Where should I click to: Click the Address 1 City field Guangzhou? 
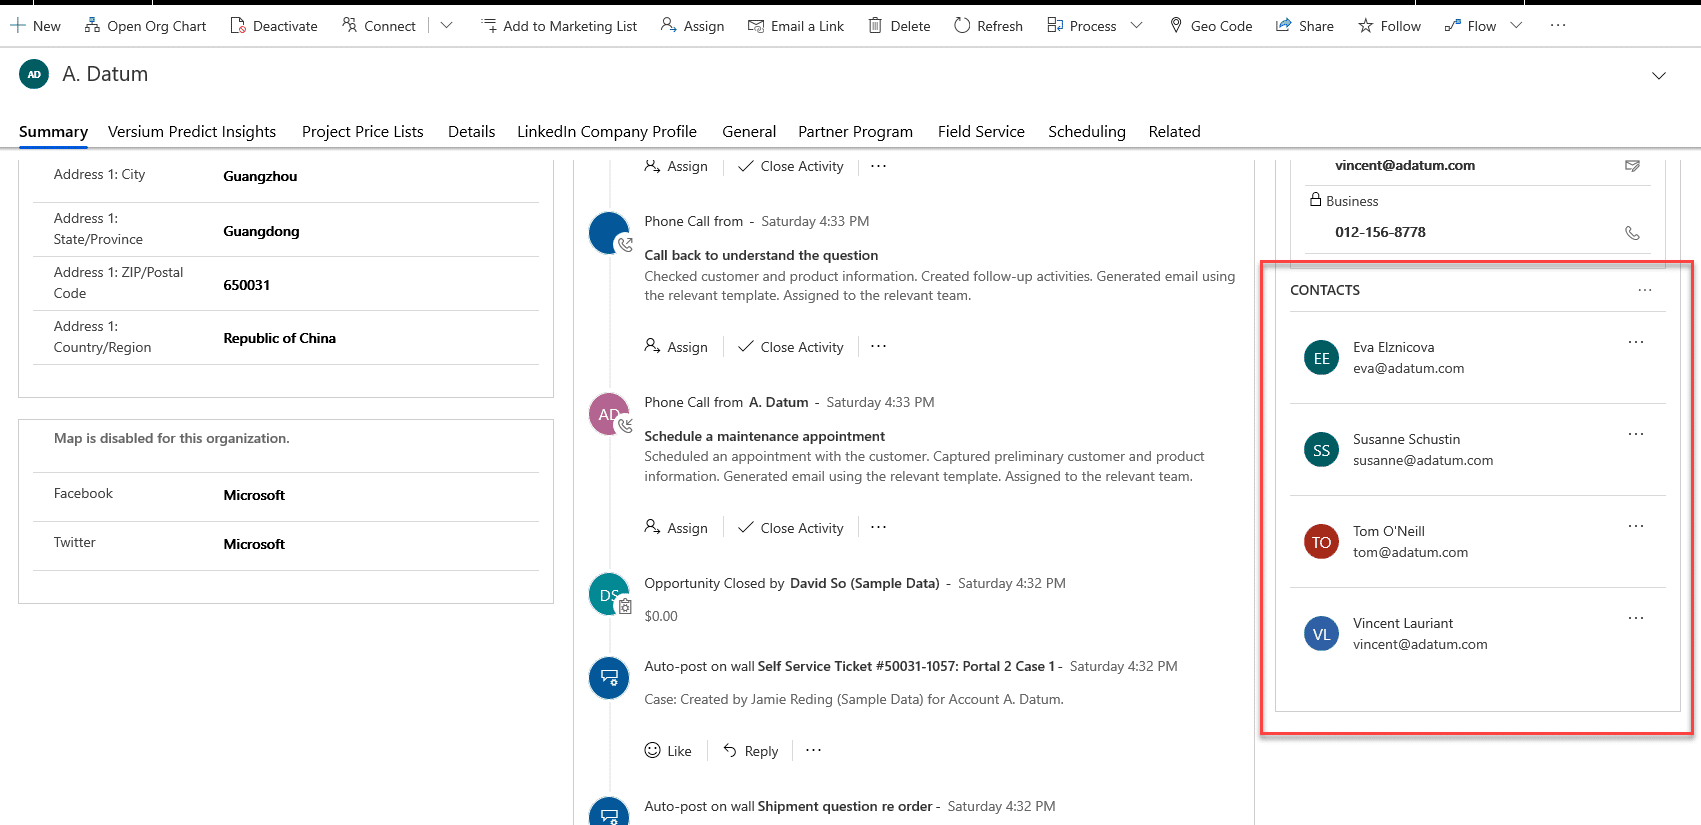pyautogui.click(x=260, y=176)
